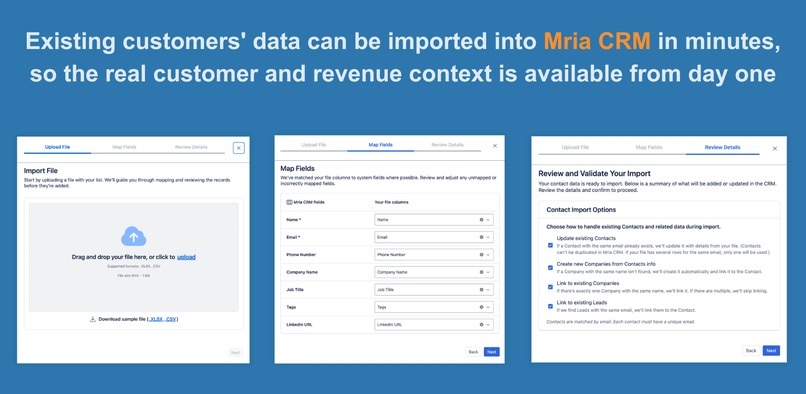Download the .CSV sample file link
The height and width of the screenshot is (394, 806).
pyautogui.click(x=171, y=319)
